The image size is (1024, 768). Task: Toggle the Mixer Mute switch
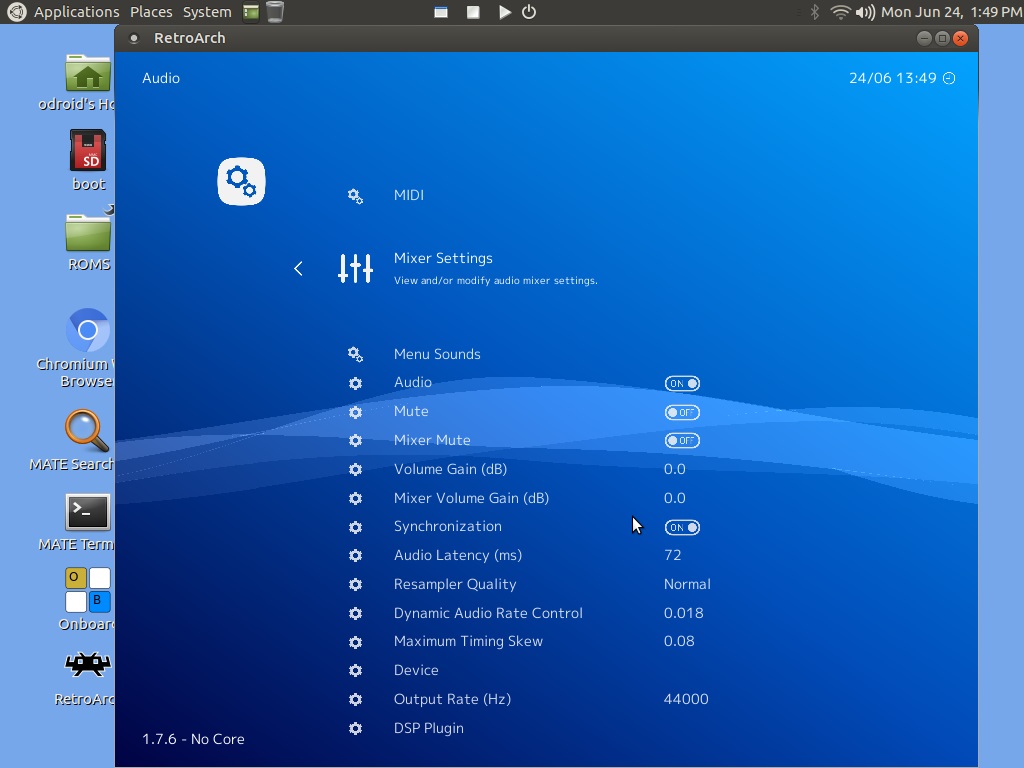(x=682, y=440)
